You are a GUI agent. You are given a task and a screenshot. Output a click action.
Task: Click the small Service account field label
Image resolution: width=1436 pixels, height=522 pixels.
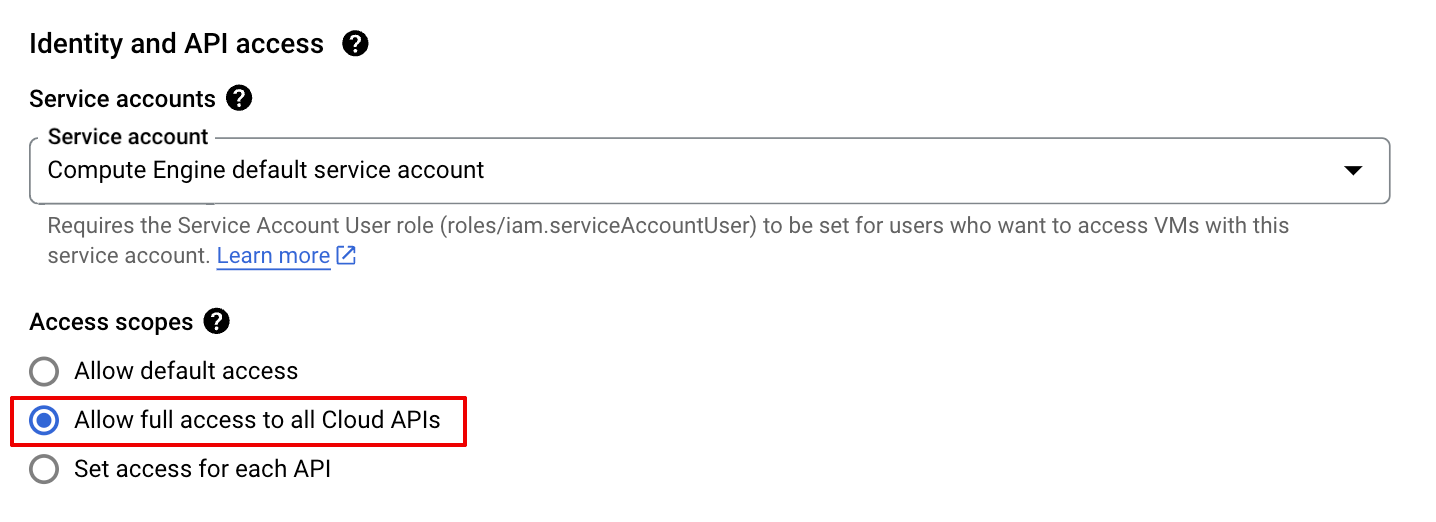click(128, 137)
